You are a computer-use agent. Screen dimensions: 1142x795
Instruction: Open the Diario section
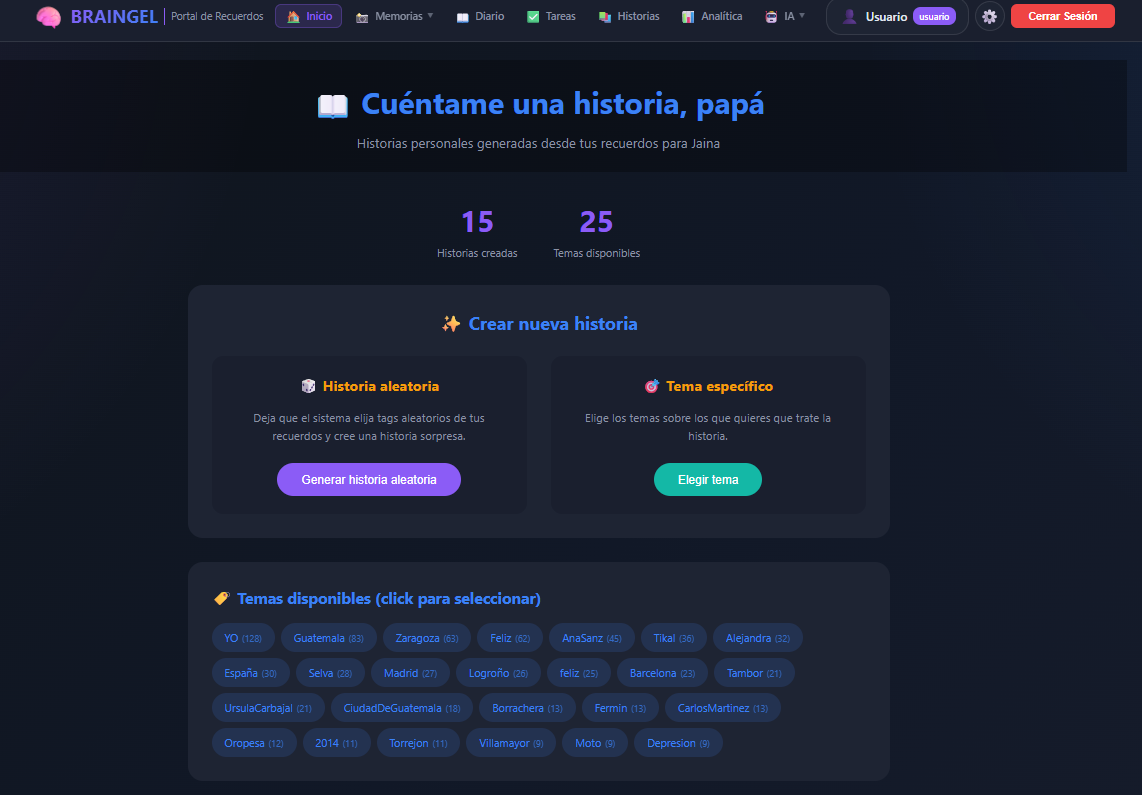(x=480, y=17)
